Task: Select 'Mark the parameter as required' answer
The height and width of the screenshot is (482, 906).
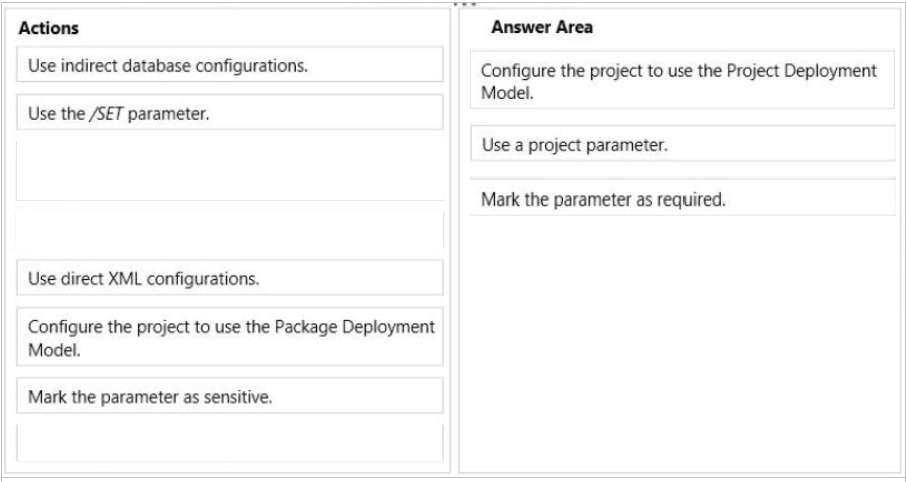Action: pyautogui.click(x=682, y=198)
